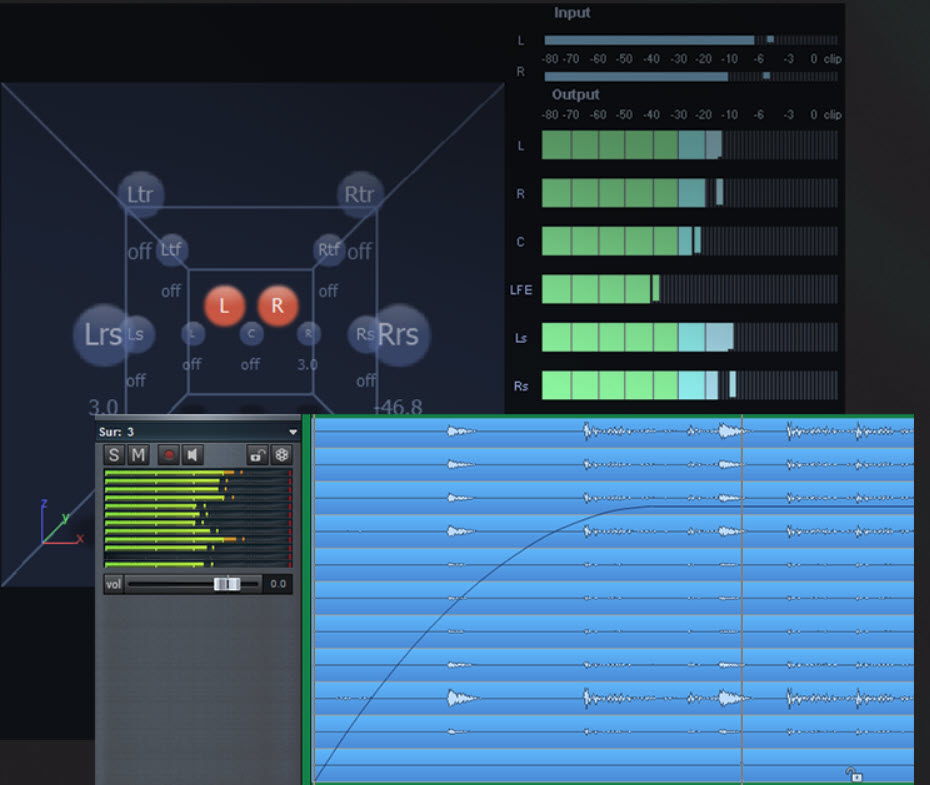Select the Rtr top rear speaker

click(x=358, y=194)
